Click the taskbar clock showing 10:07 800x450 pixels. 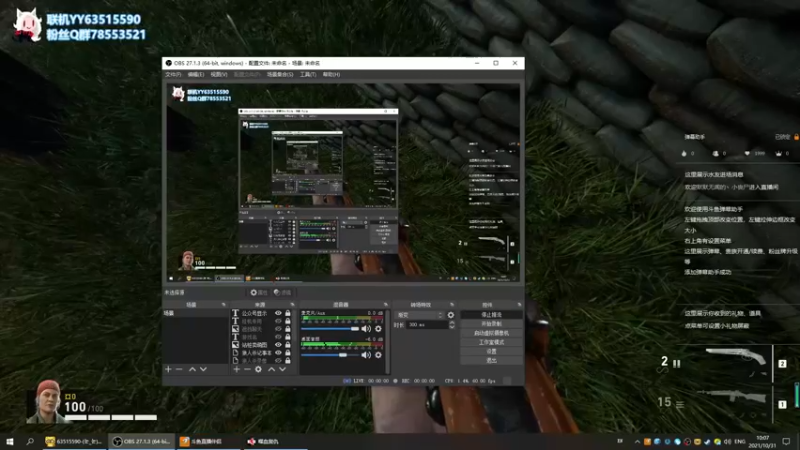click(763, 441)
